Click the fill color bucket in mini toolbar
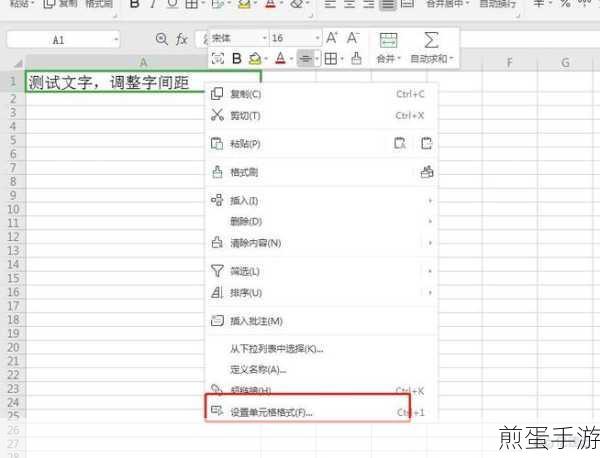The height and width of the screenshot is (458, 600). coord(254,59)
